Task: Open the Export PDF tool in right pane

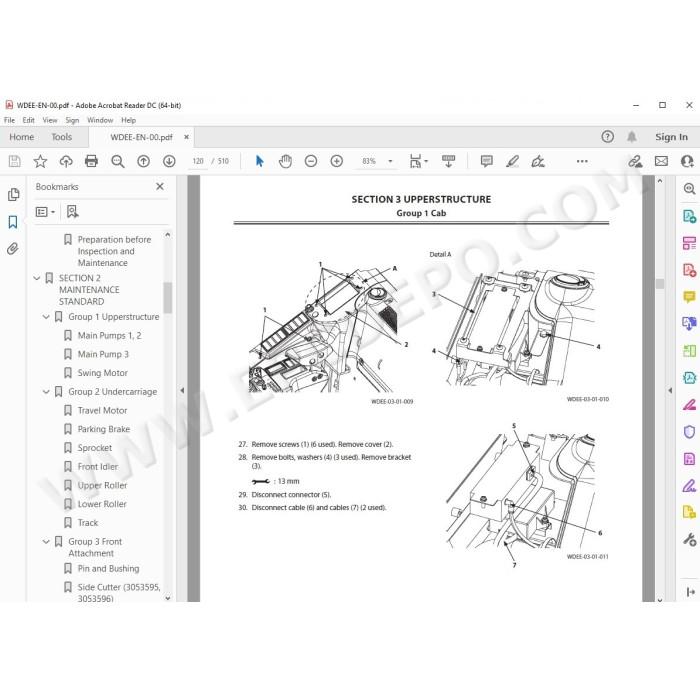Action: 689,217
